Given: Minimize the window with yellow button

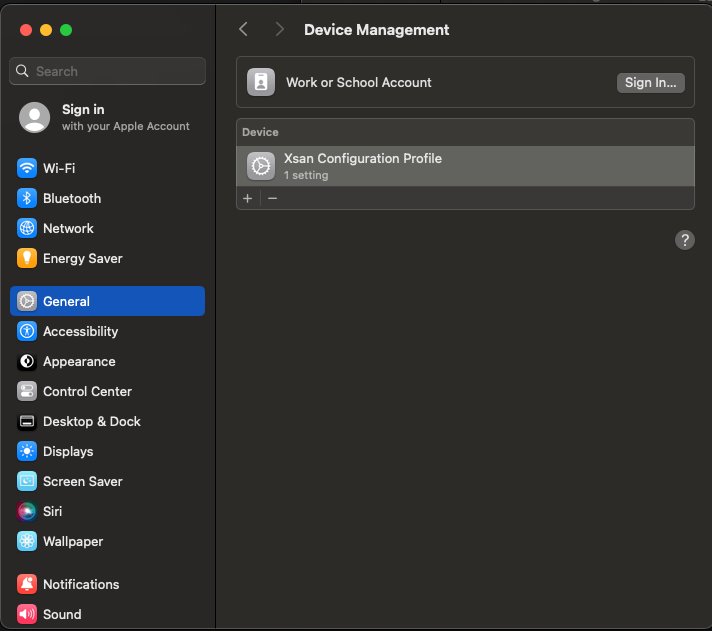Looking at the screenshot, I should tap(46, 30).
